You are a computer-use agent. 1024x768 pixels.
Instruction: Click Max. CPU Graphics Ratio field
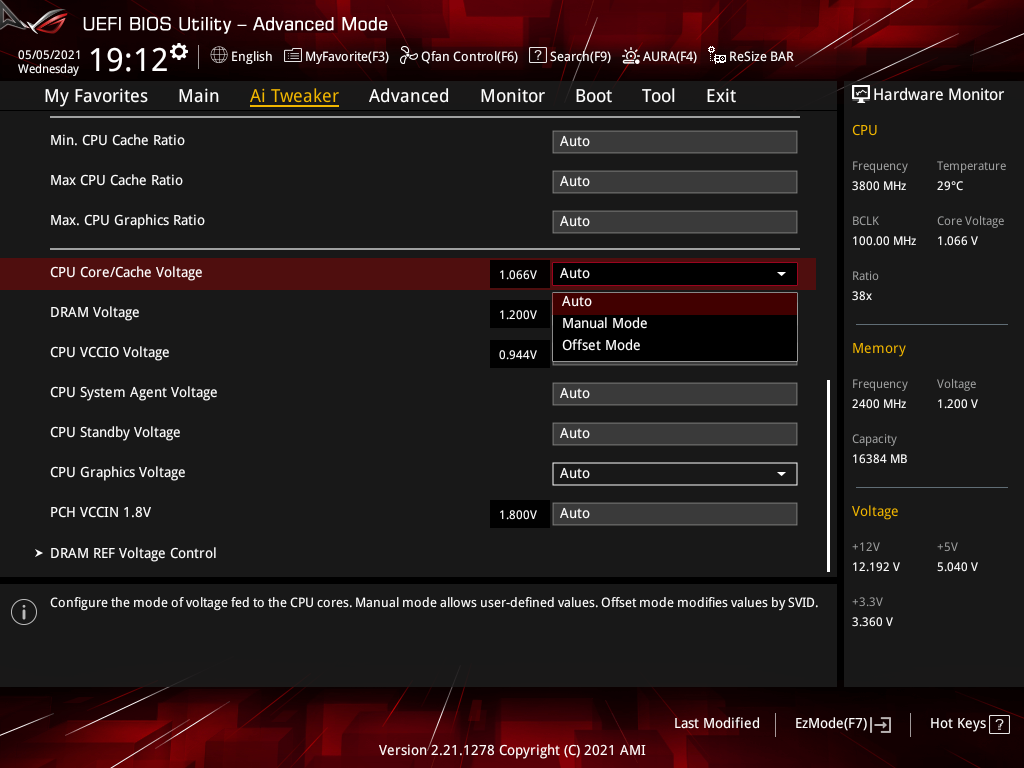(x=675, y=221)
